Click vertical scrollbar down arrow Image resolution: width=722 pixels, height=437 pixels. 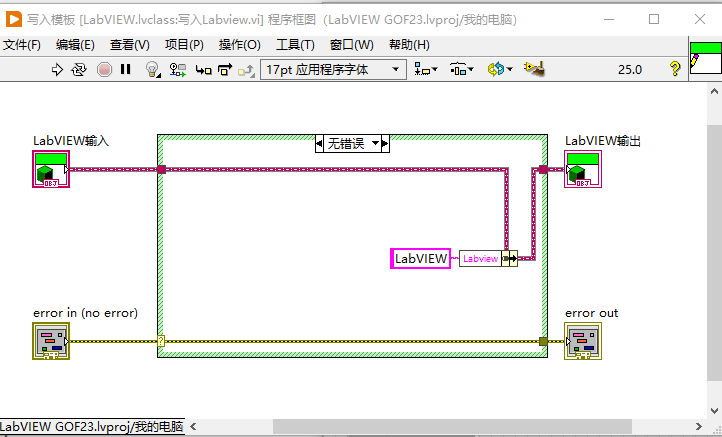714,409
